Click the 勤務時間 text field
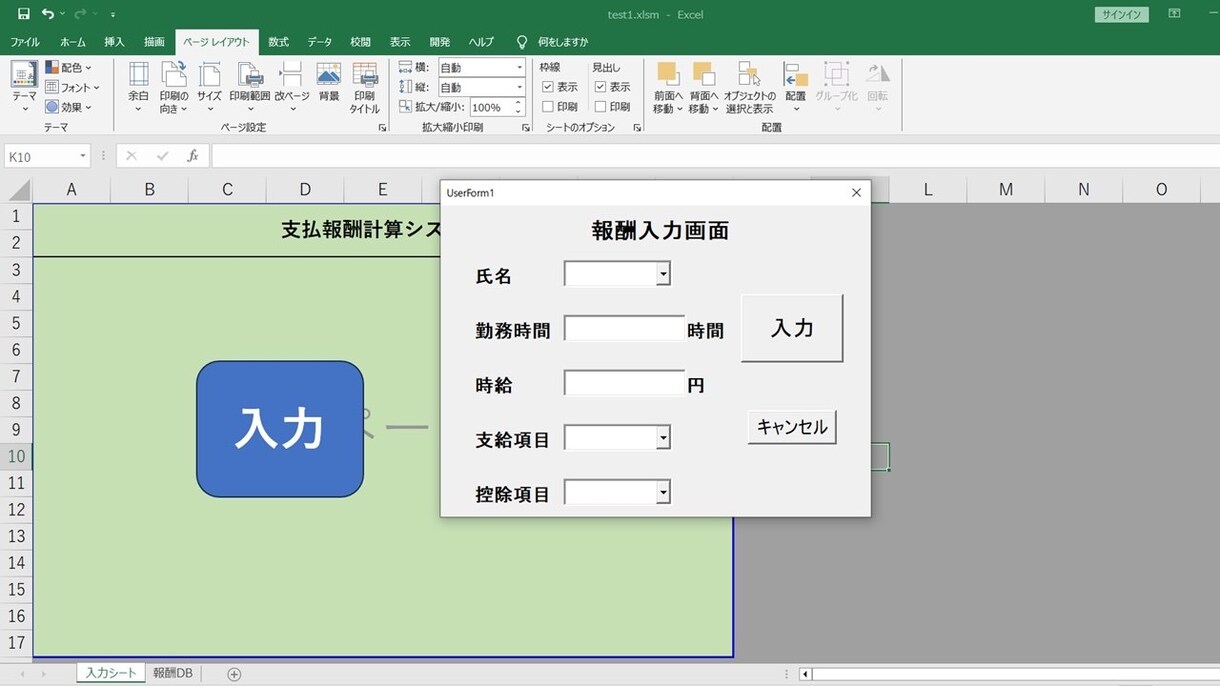 624,328
